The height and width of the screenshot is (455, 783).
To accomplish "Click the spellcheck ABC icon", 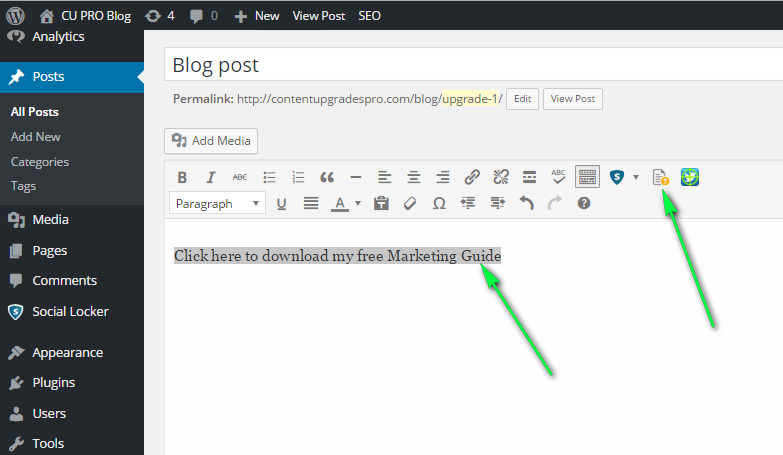I will coord(558,177).
